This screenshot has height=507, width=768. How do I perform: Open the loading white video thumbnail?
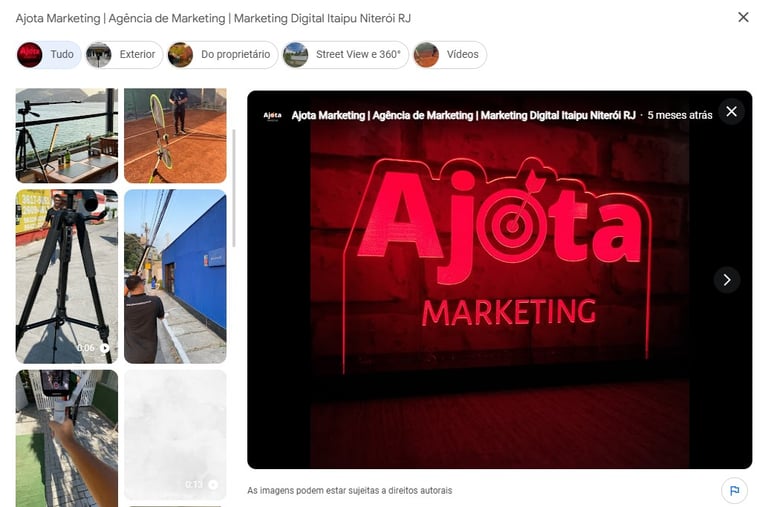pos(175,435)
